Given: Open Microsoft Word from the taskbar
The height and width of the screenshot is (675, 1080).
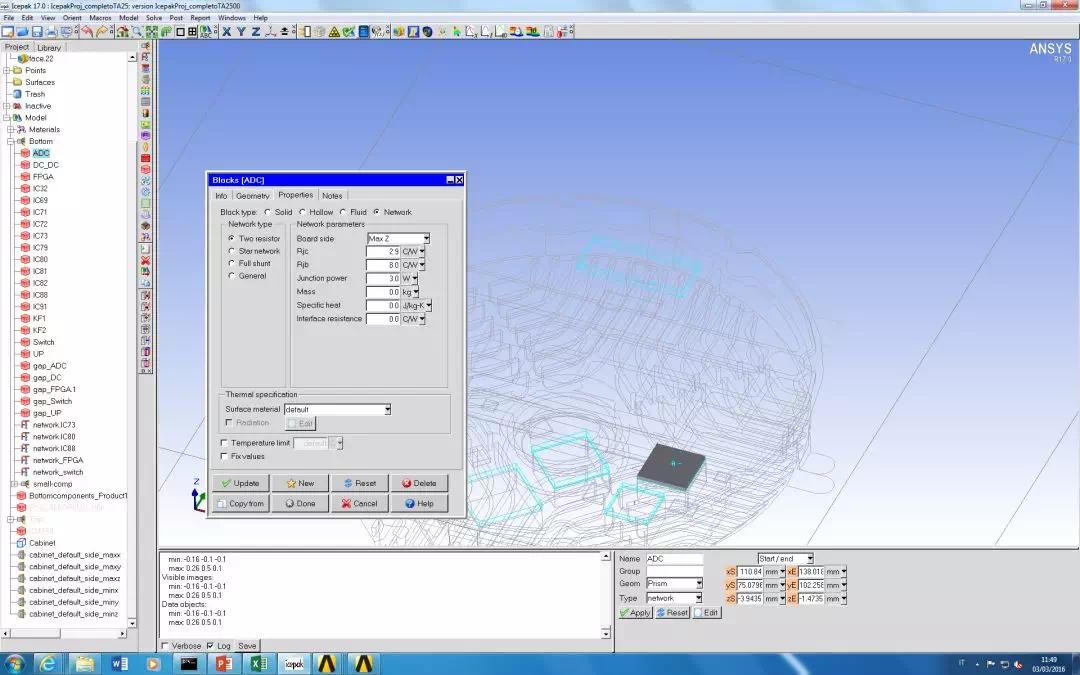Looking at the screenshot, I should tap(119, 664).
